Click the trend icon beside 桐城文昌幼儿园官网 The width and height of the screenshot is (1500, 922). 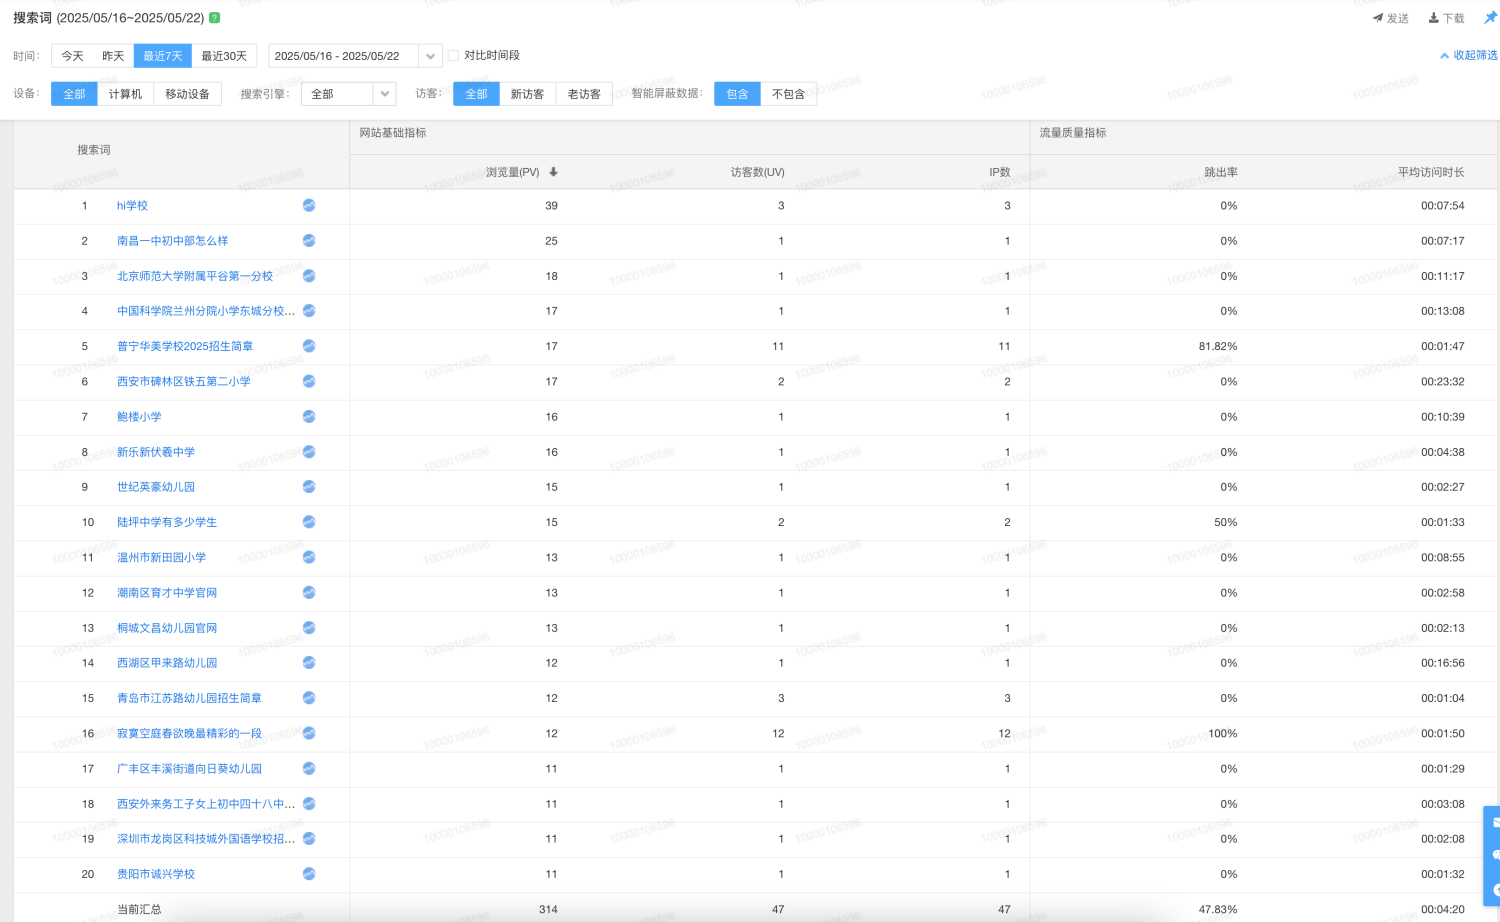(x=309, y=628)
